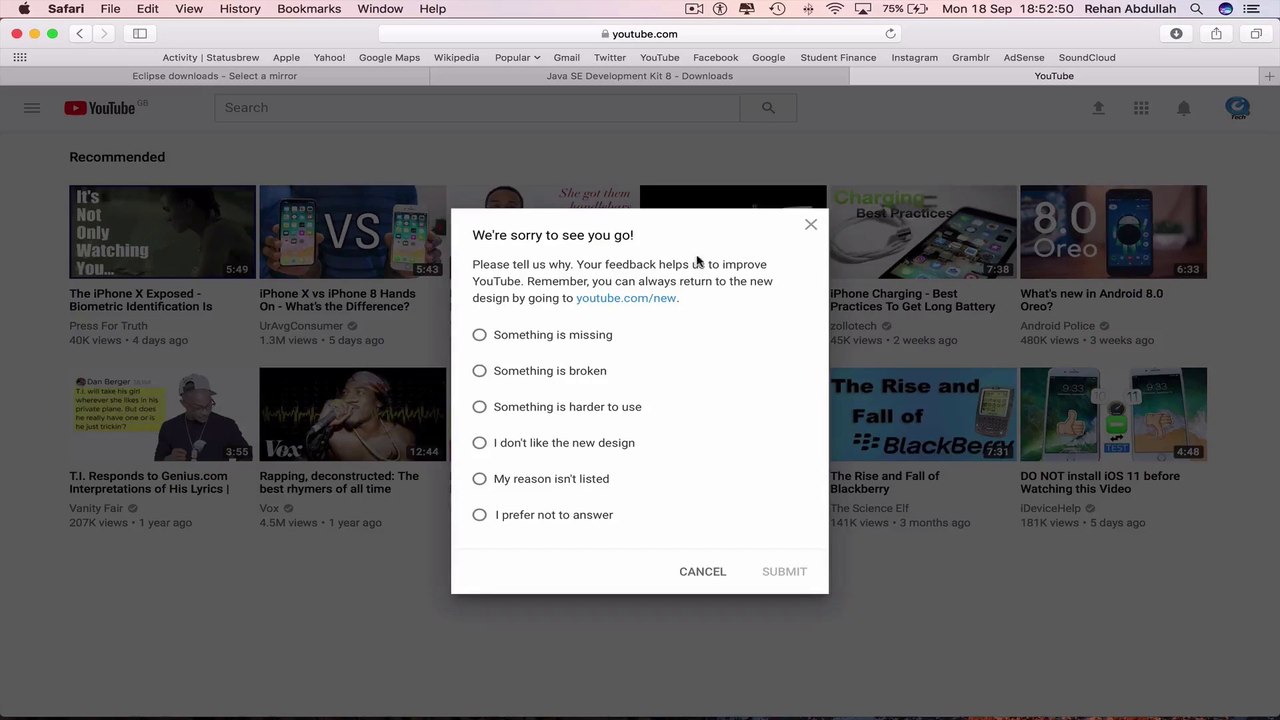Toggle the Safari sidebar button

point(140,34)
